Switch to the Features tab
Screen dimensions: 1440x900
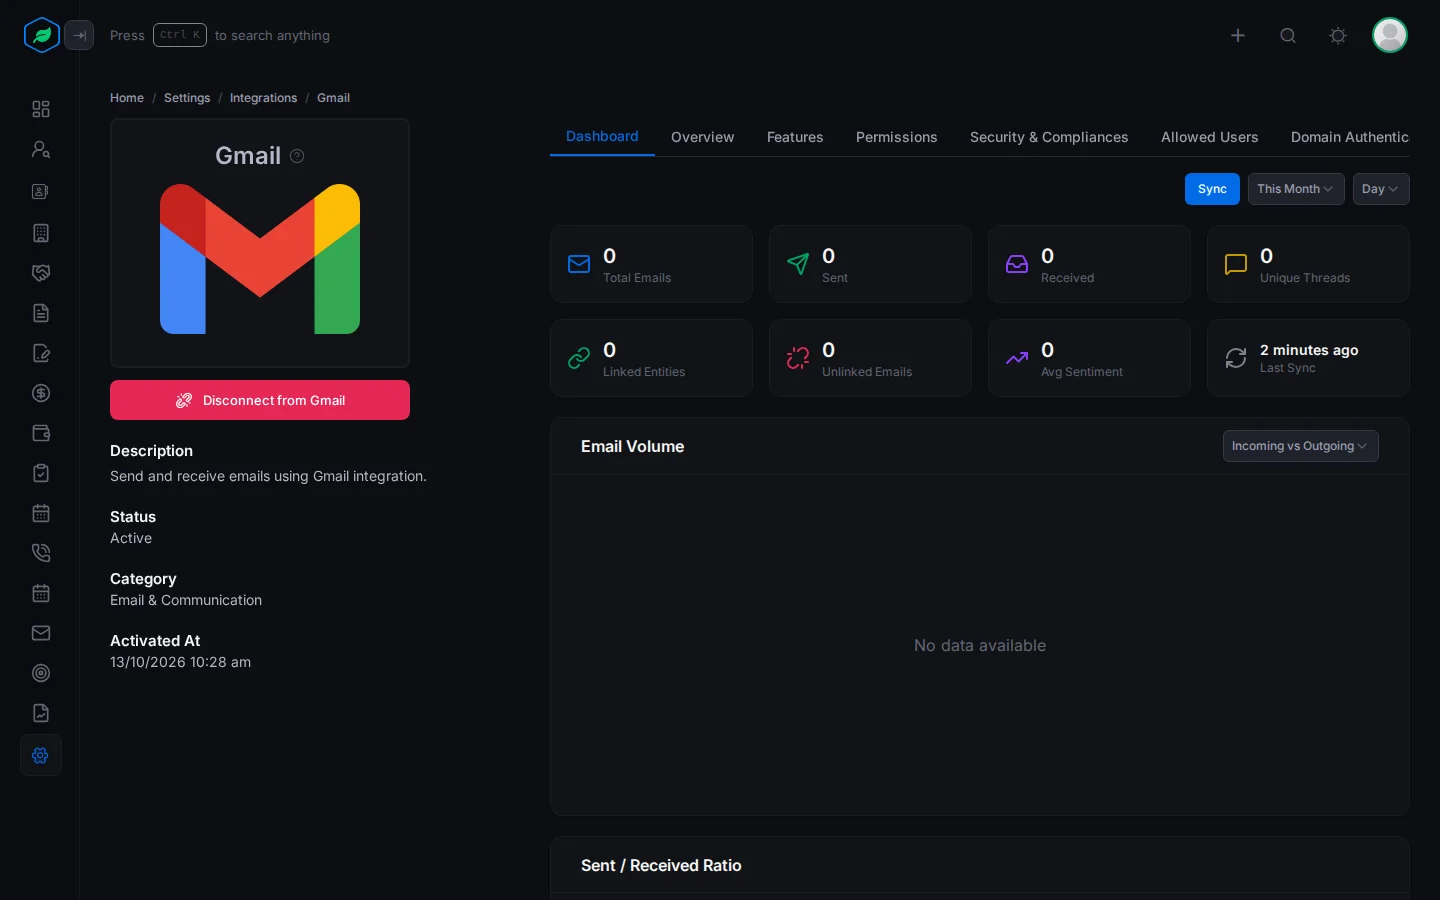click(x=795, y=137)
